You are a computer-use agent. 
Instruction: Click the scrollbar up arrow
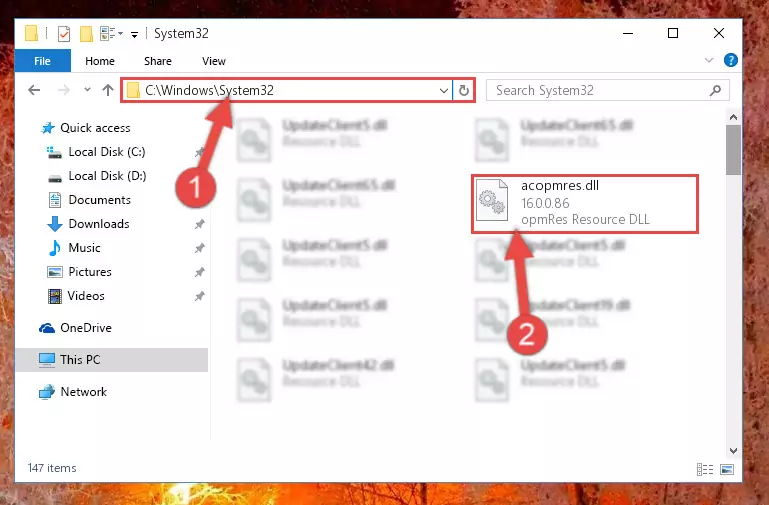tap(733, 117)
